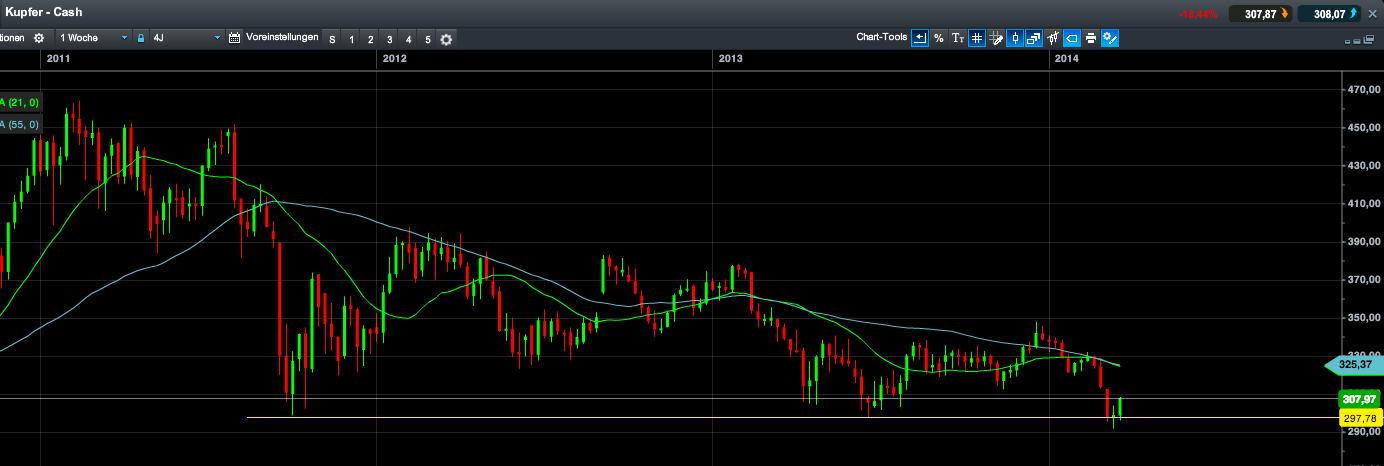The image size is (1384, 466).
Task: Toggle the blue padlock lock icon
Action: (x=141, y=38)
